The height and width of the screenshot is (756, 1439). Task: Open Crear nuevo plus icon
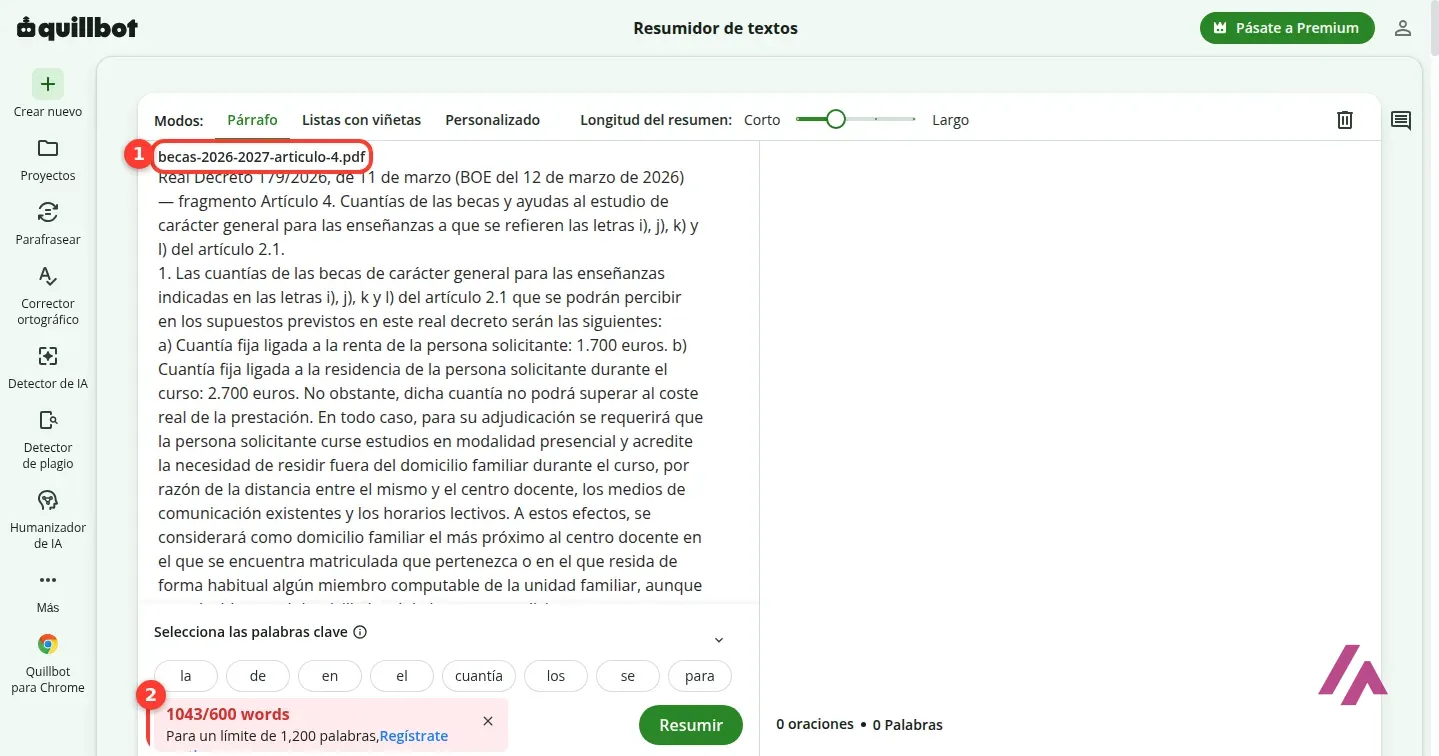coord(48,84)
